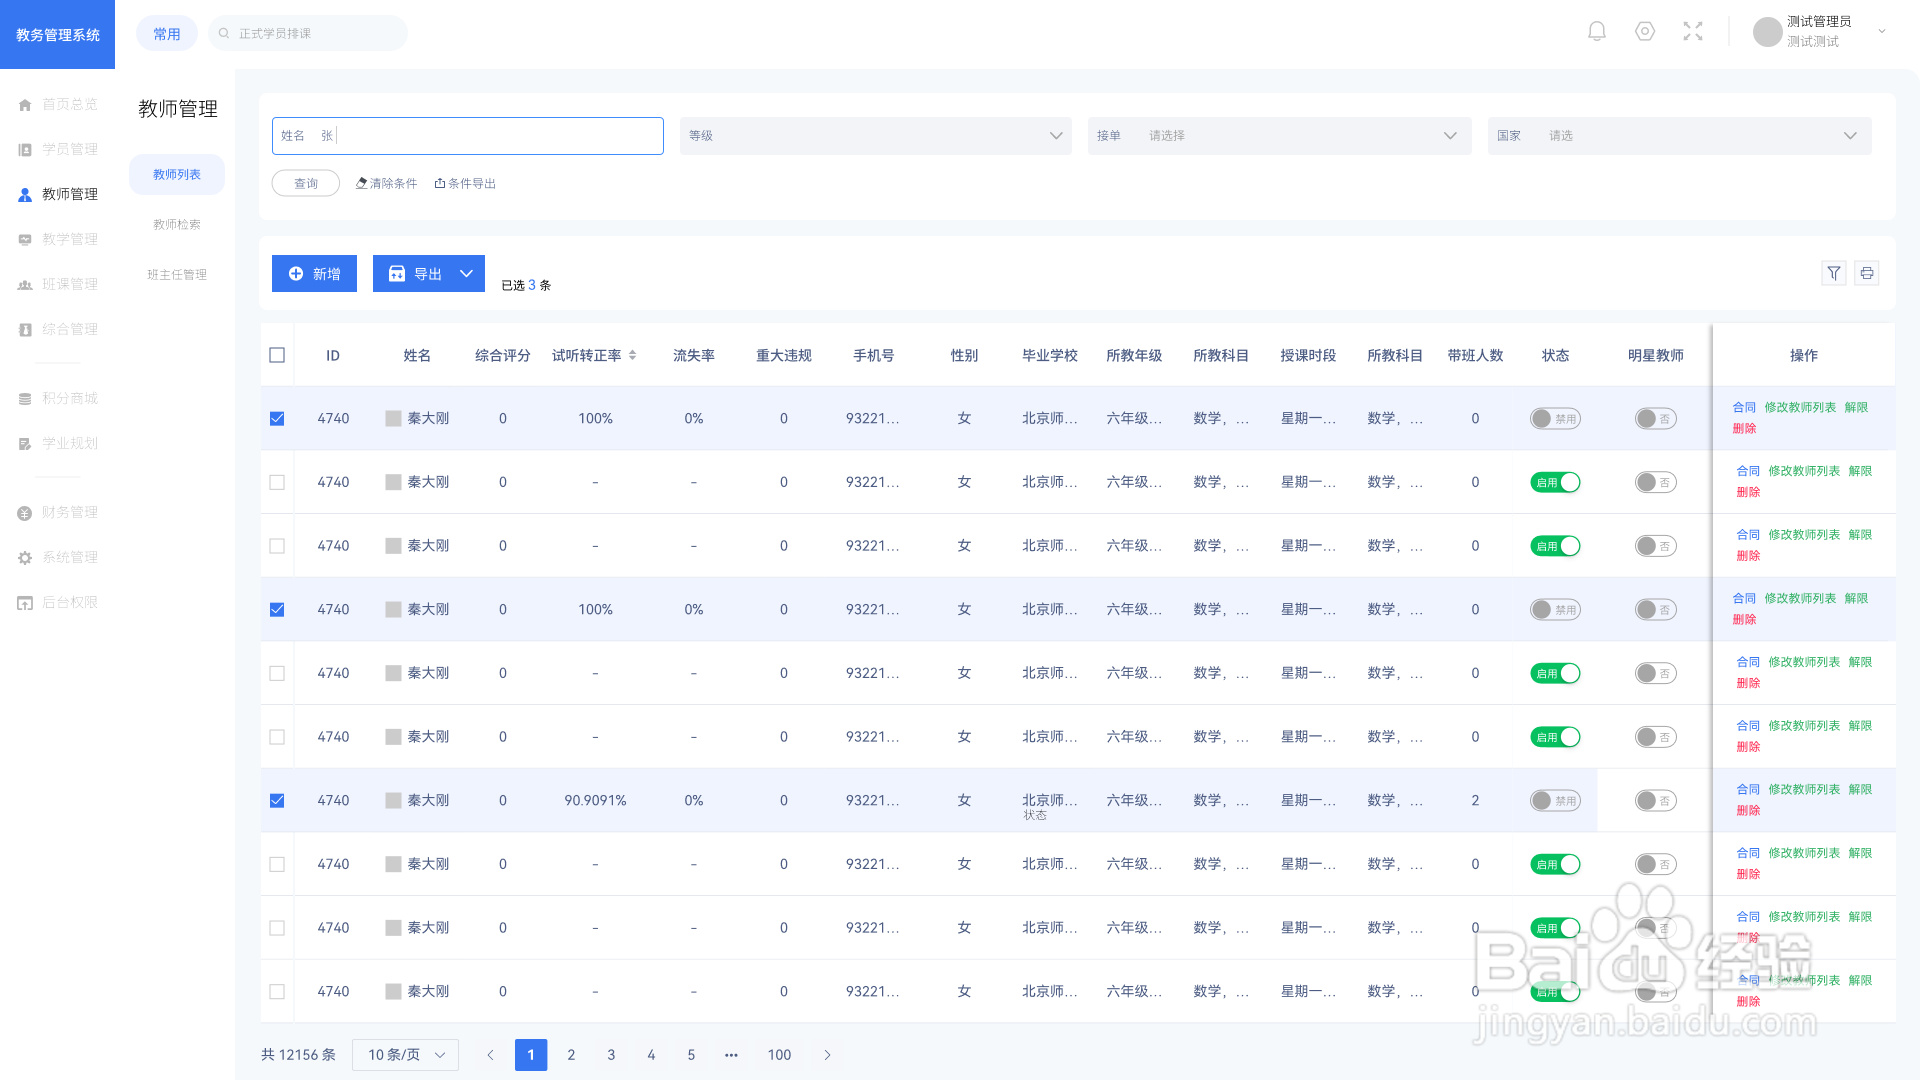Click the 查询 search button
This screenshot has height=1087, width=1920.
(306, 184)
